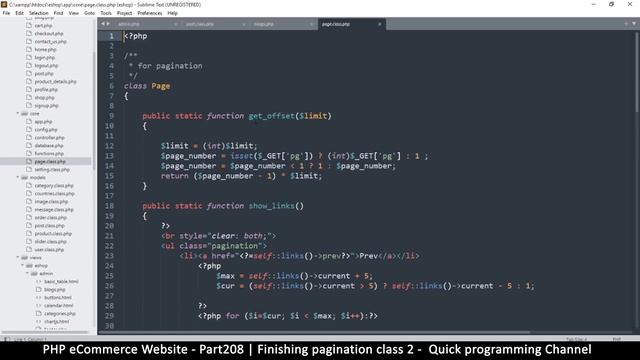Click file icon beside config.php

[29, 129]
